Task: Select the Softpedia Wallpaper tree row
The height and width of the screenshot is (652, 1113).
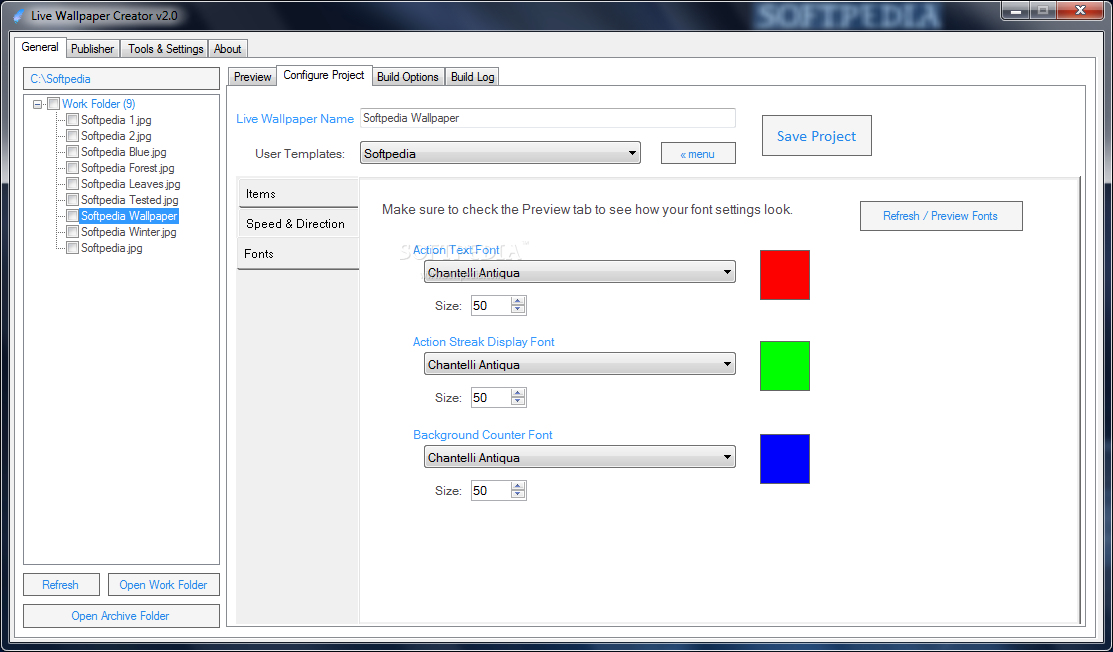Action: pyautogui.click(x=129, y=216)
